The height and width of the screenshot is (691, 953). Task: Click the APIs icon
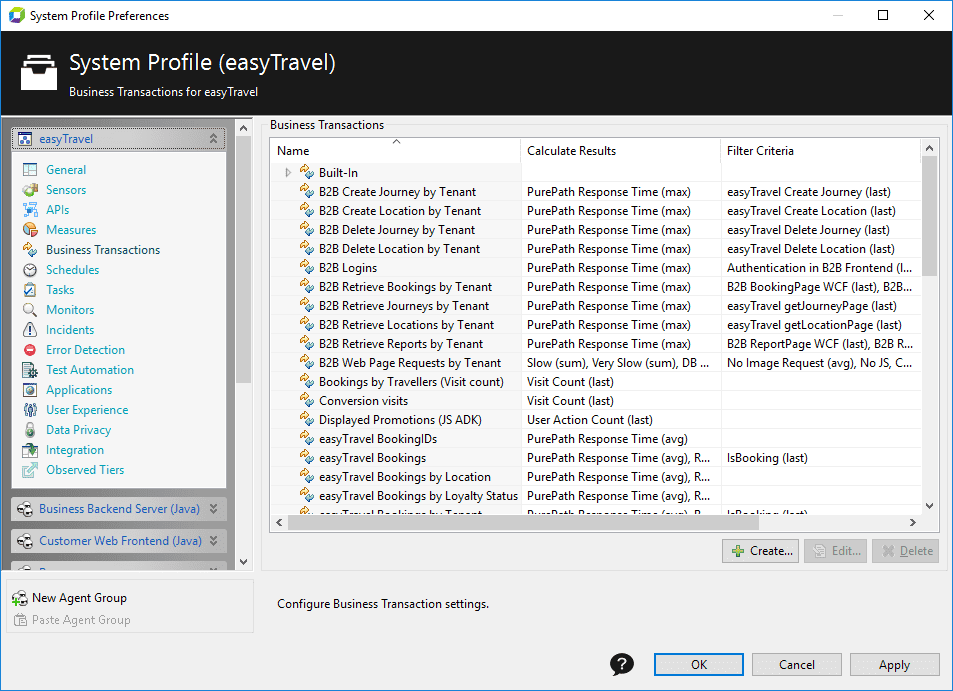[x=30, y=210]
